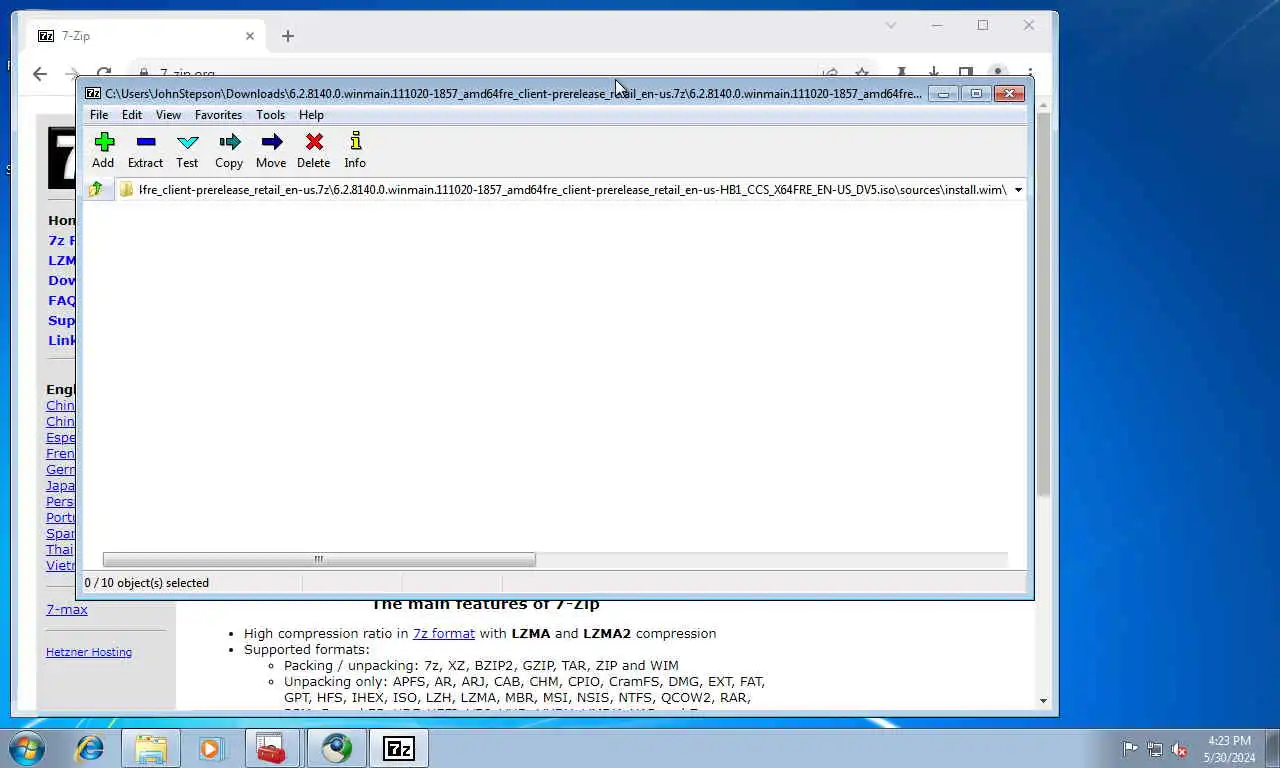Open the Edit menu in 7-Zip
Image resolution: width=1280 pixels, height=768 pixels.
pyautogui.click(x=132, y=115)
